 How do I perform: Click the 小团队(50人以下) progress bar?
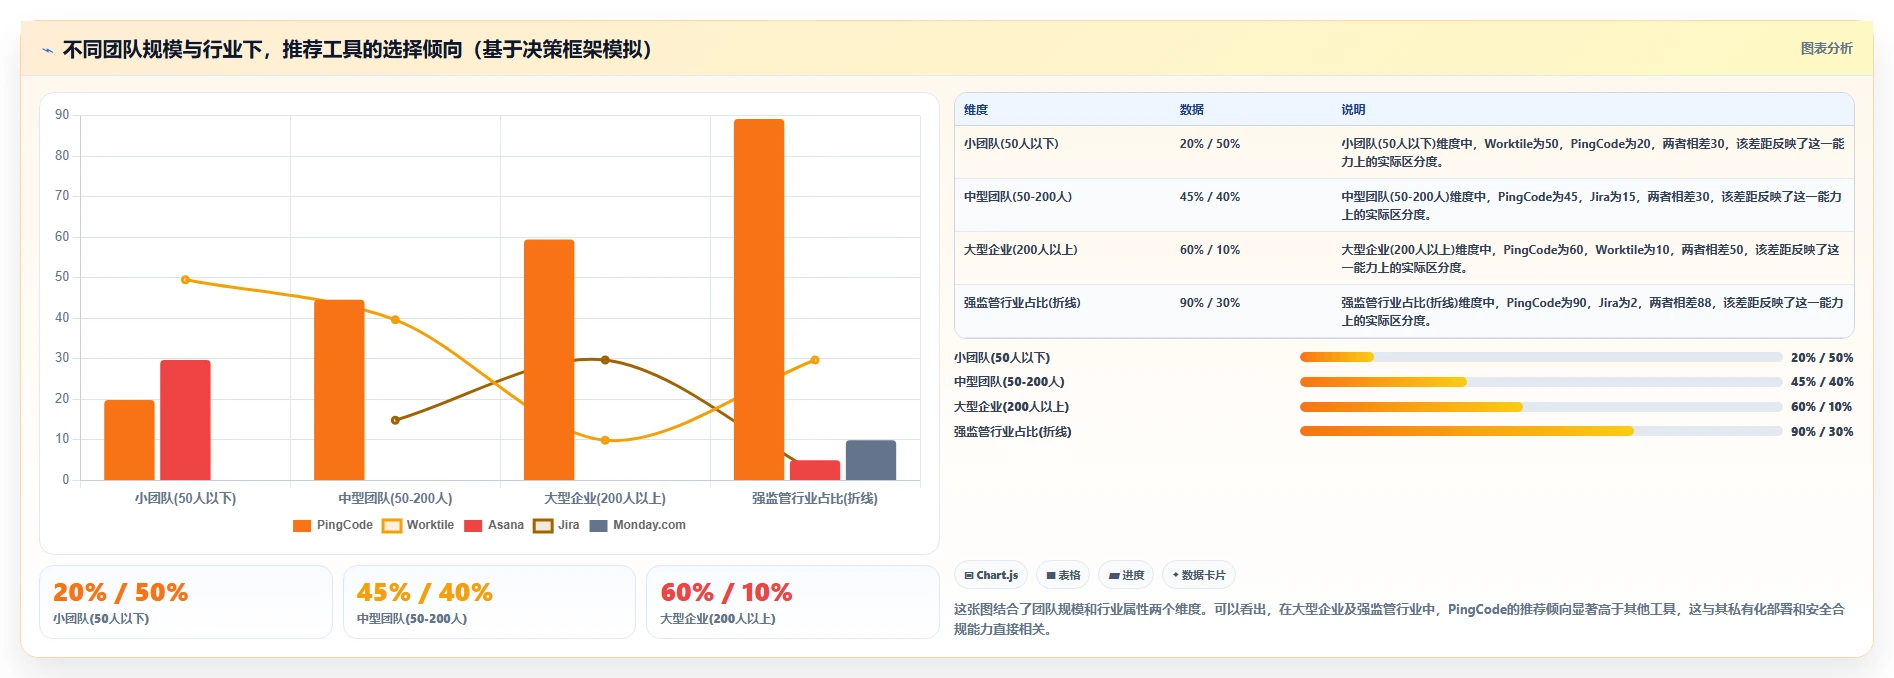1541,357
